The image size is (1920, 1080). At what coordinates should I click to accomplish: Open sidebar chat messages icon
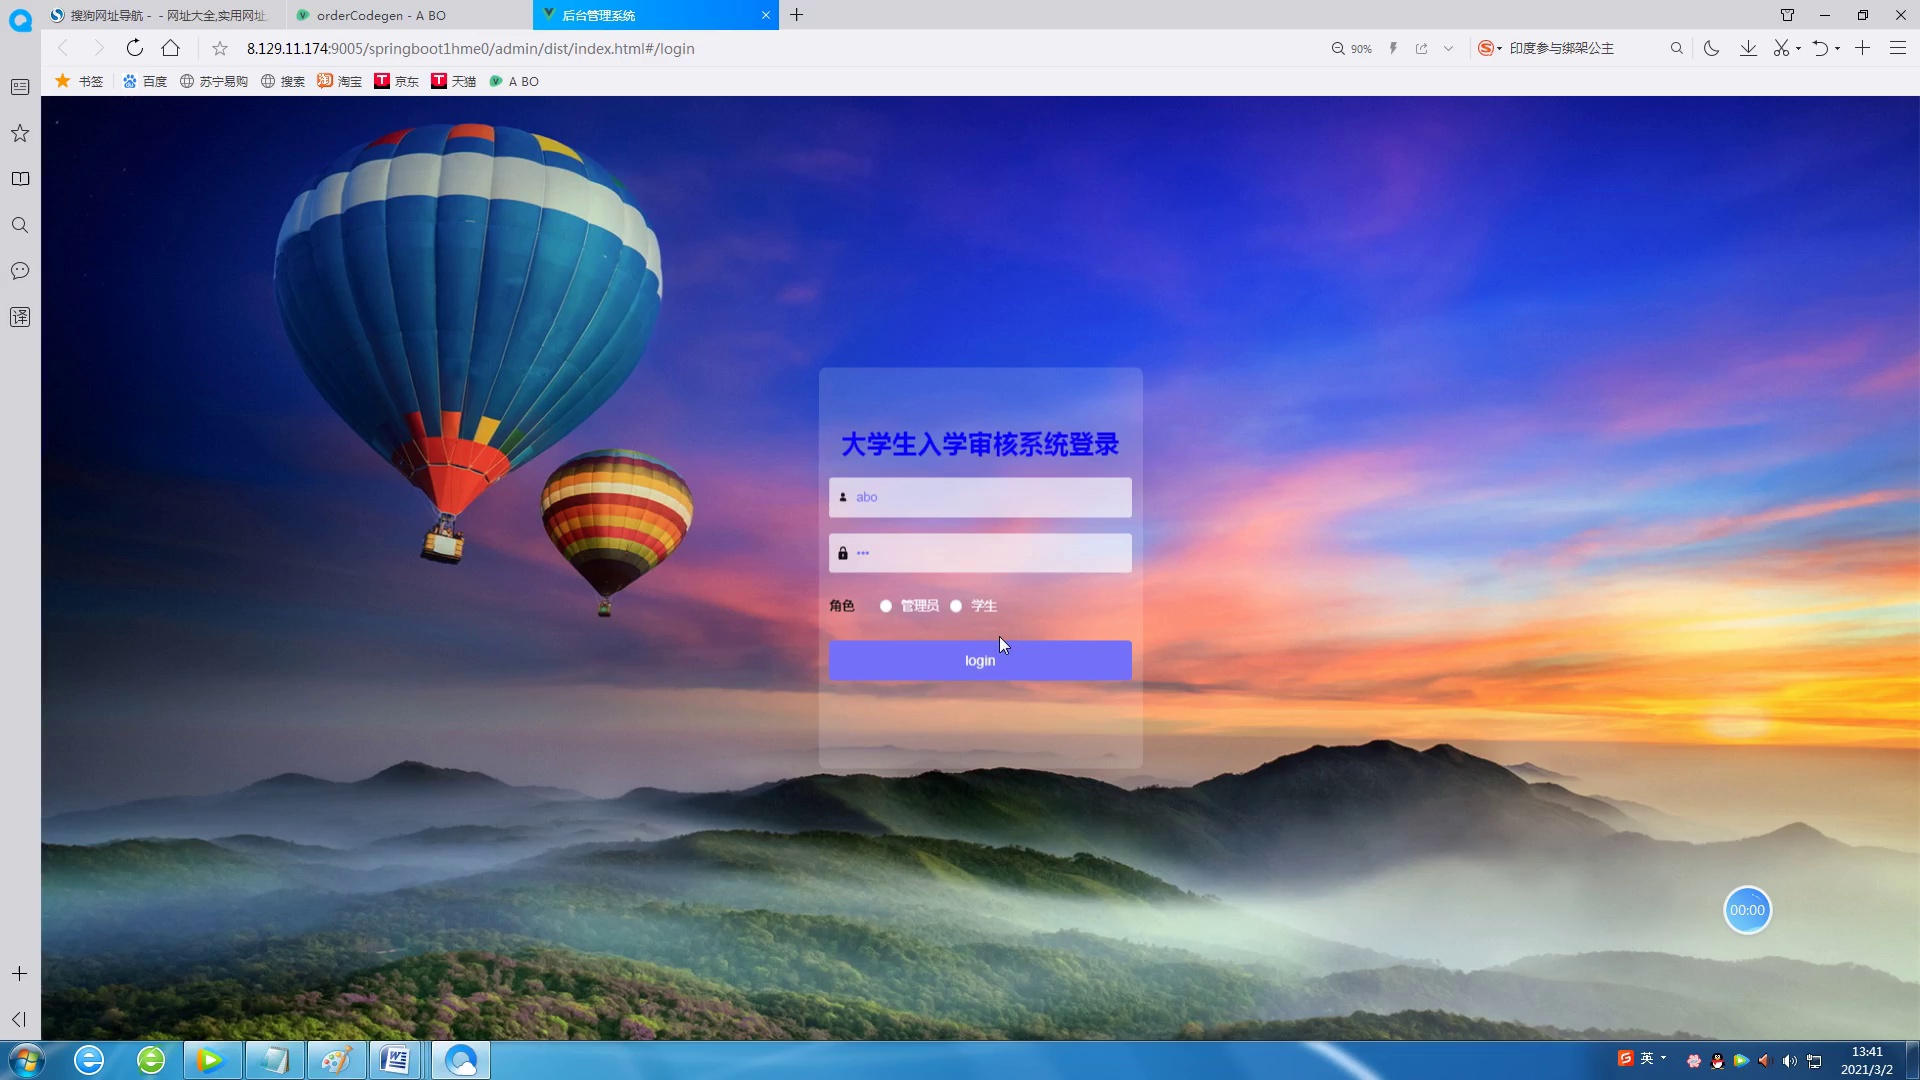pos(20,271)
